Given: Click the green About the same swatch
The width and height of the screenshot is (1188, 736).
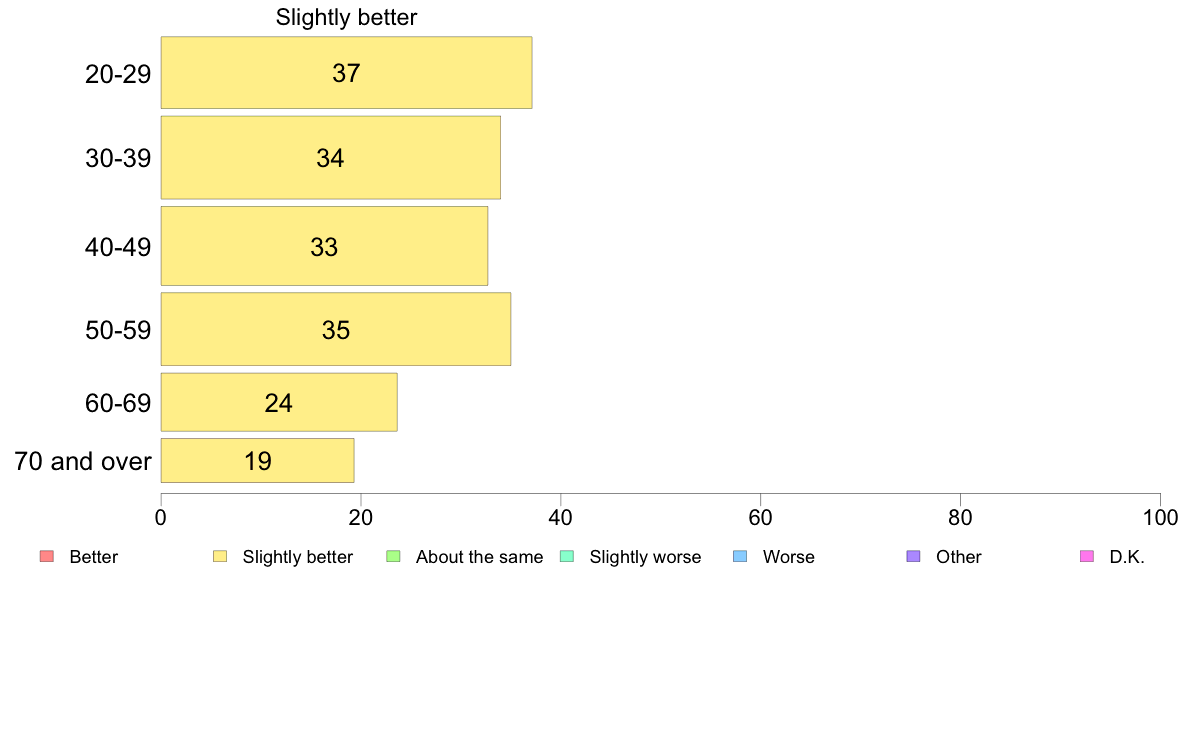Looking at the screenshot, I should click(x=393, y=557).
